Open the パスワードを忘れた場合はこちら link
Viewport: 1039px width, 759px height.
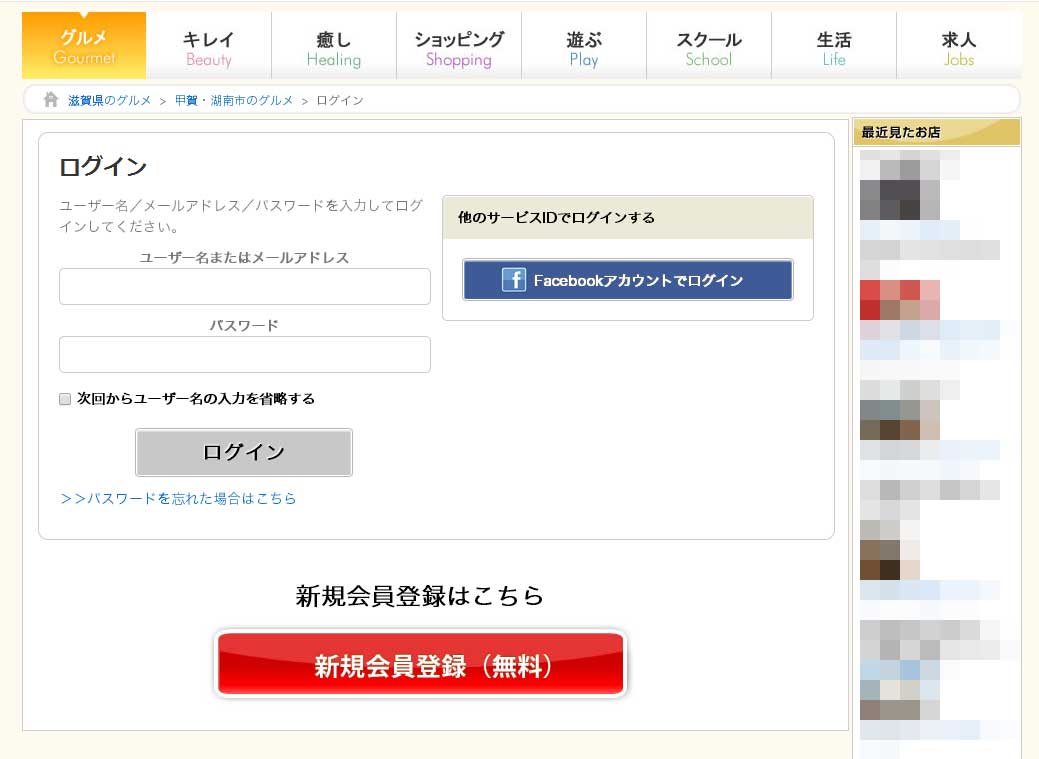[x=178, y=498]
